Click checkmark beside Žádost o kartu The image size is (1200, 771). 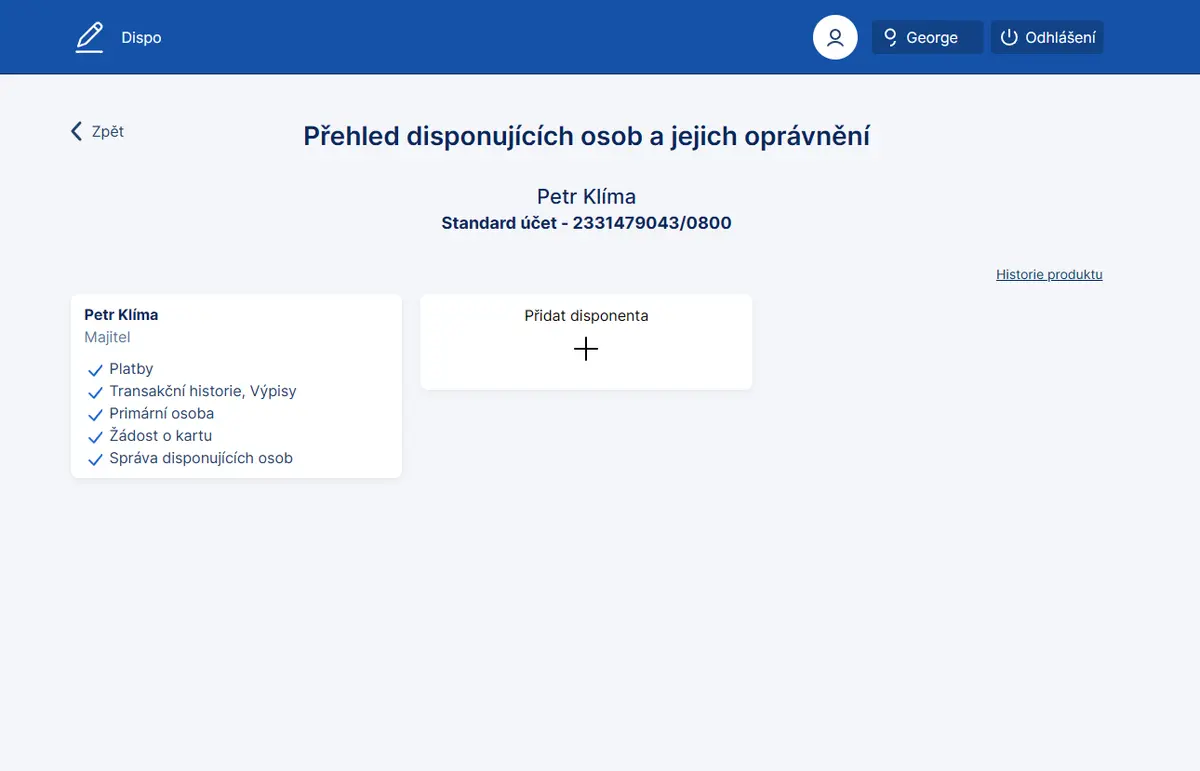(96, 437)
